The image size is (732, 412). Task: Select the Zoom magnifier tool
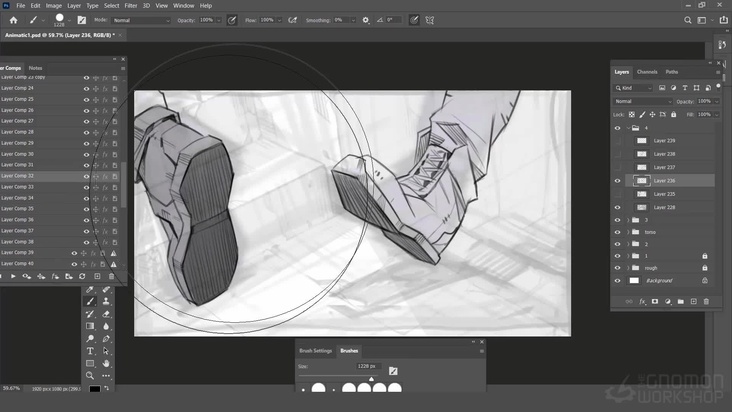(x=90, y=376)
